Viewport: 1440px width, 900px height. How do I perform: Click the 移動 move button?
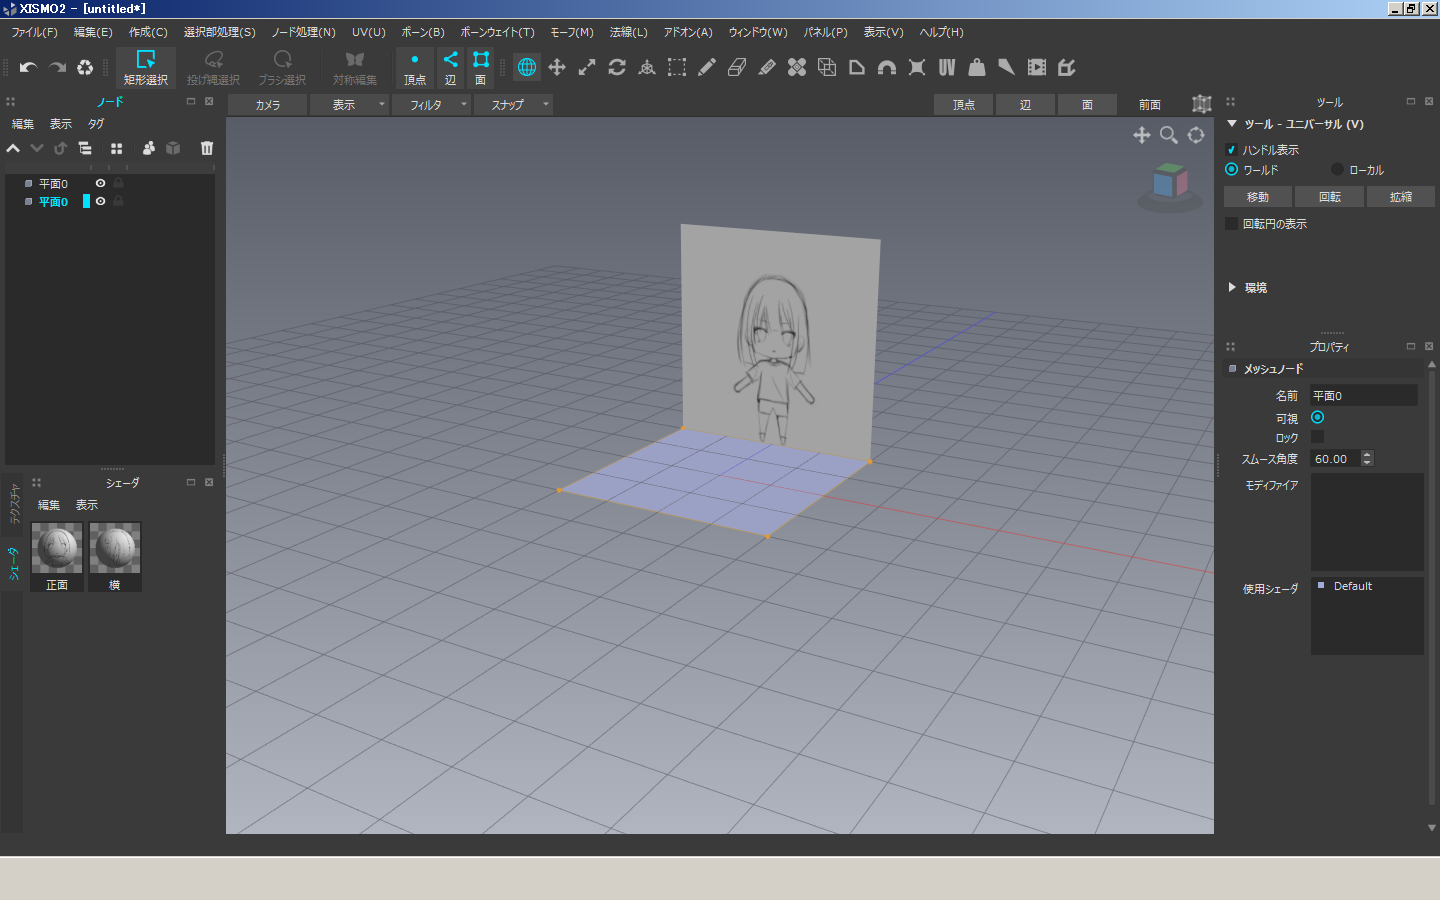(x=1258, y=196)
